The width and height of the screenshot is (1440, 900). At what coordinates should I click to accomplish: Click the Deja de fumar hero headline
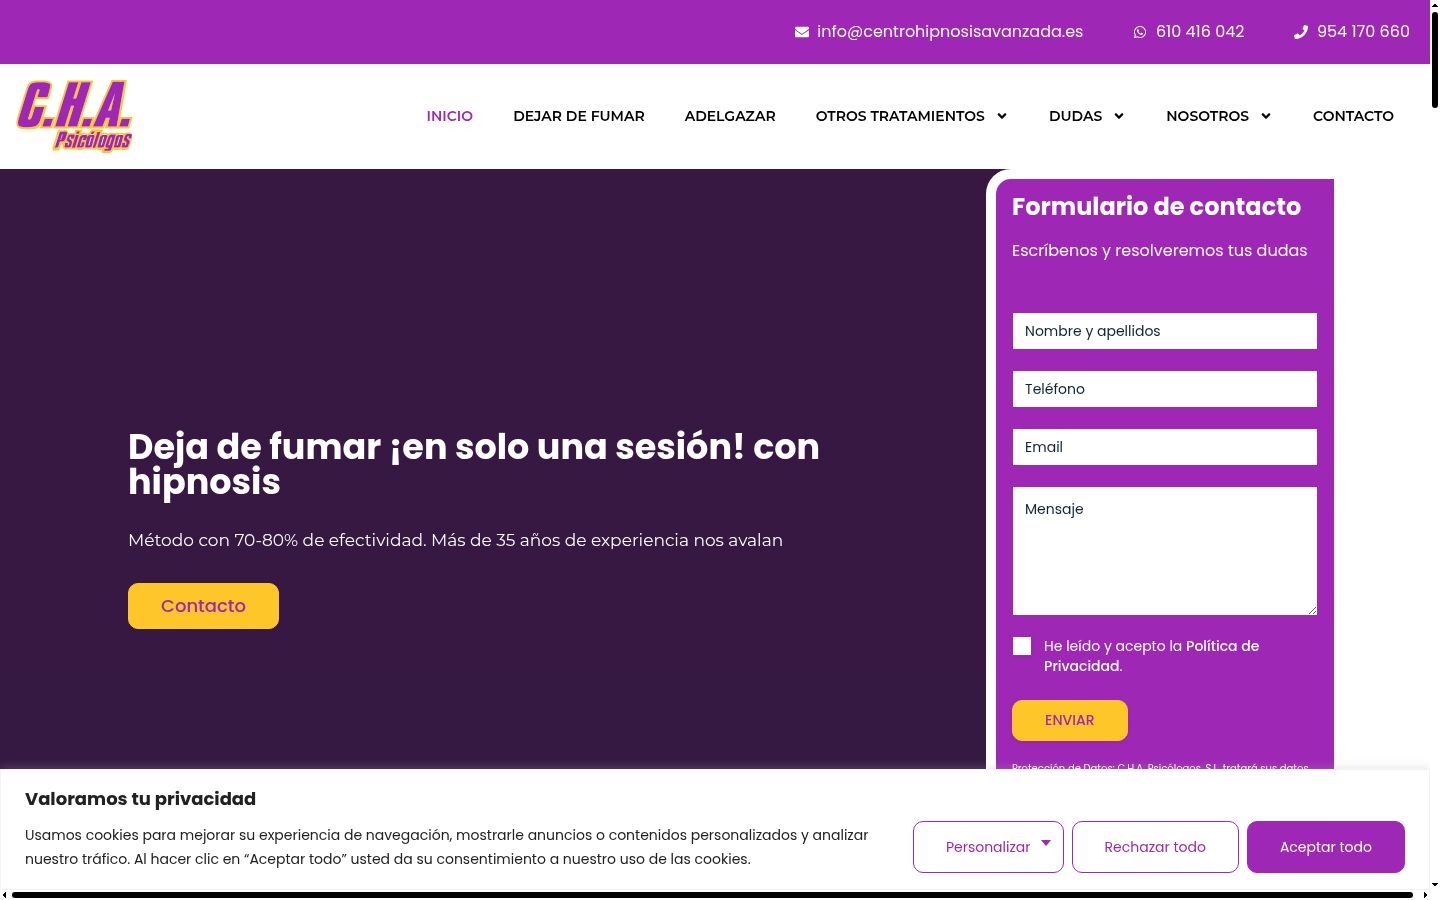tap(474, 464)
